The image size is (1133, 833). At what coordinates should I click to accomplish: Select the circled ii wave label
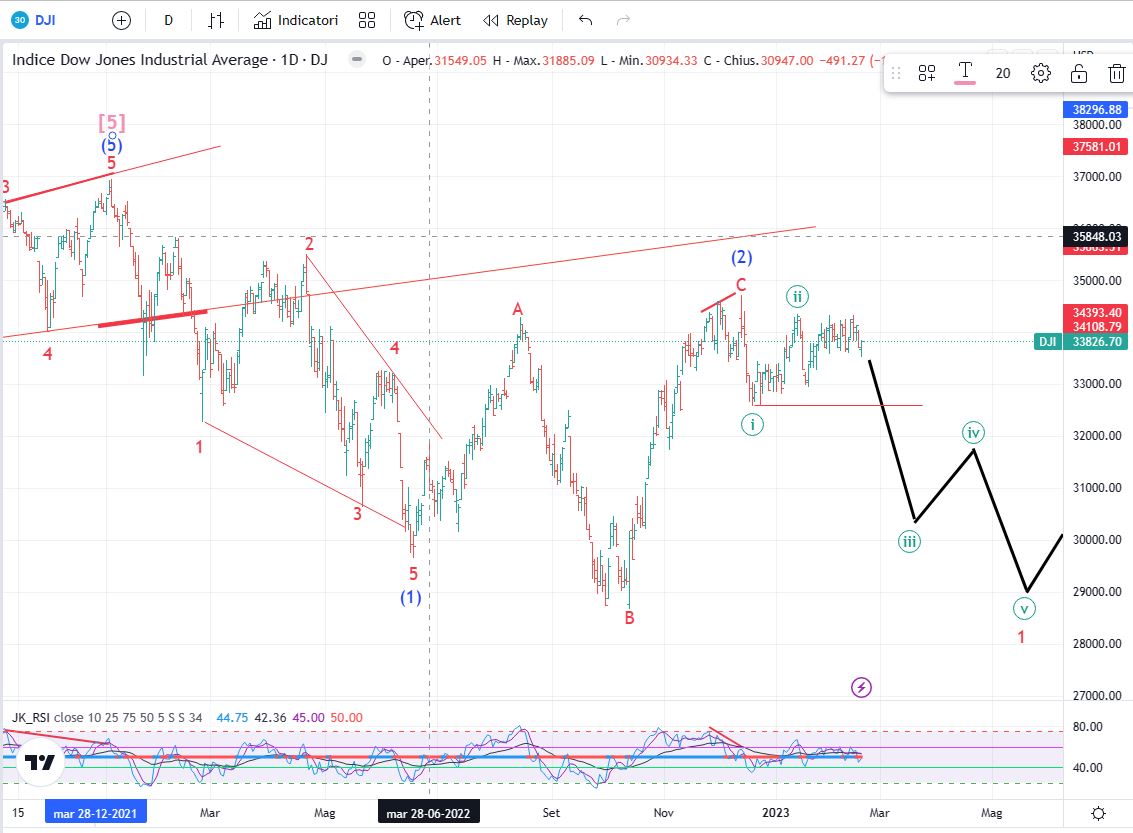pyautogui.click(x=797, y=296)
